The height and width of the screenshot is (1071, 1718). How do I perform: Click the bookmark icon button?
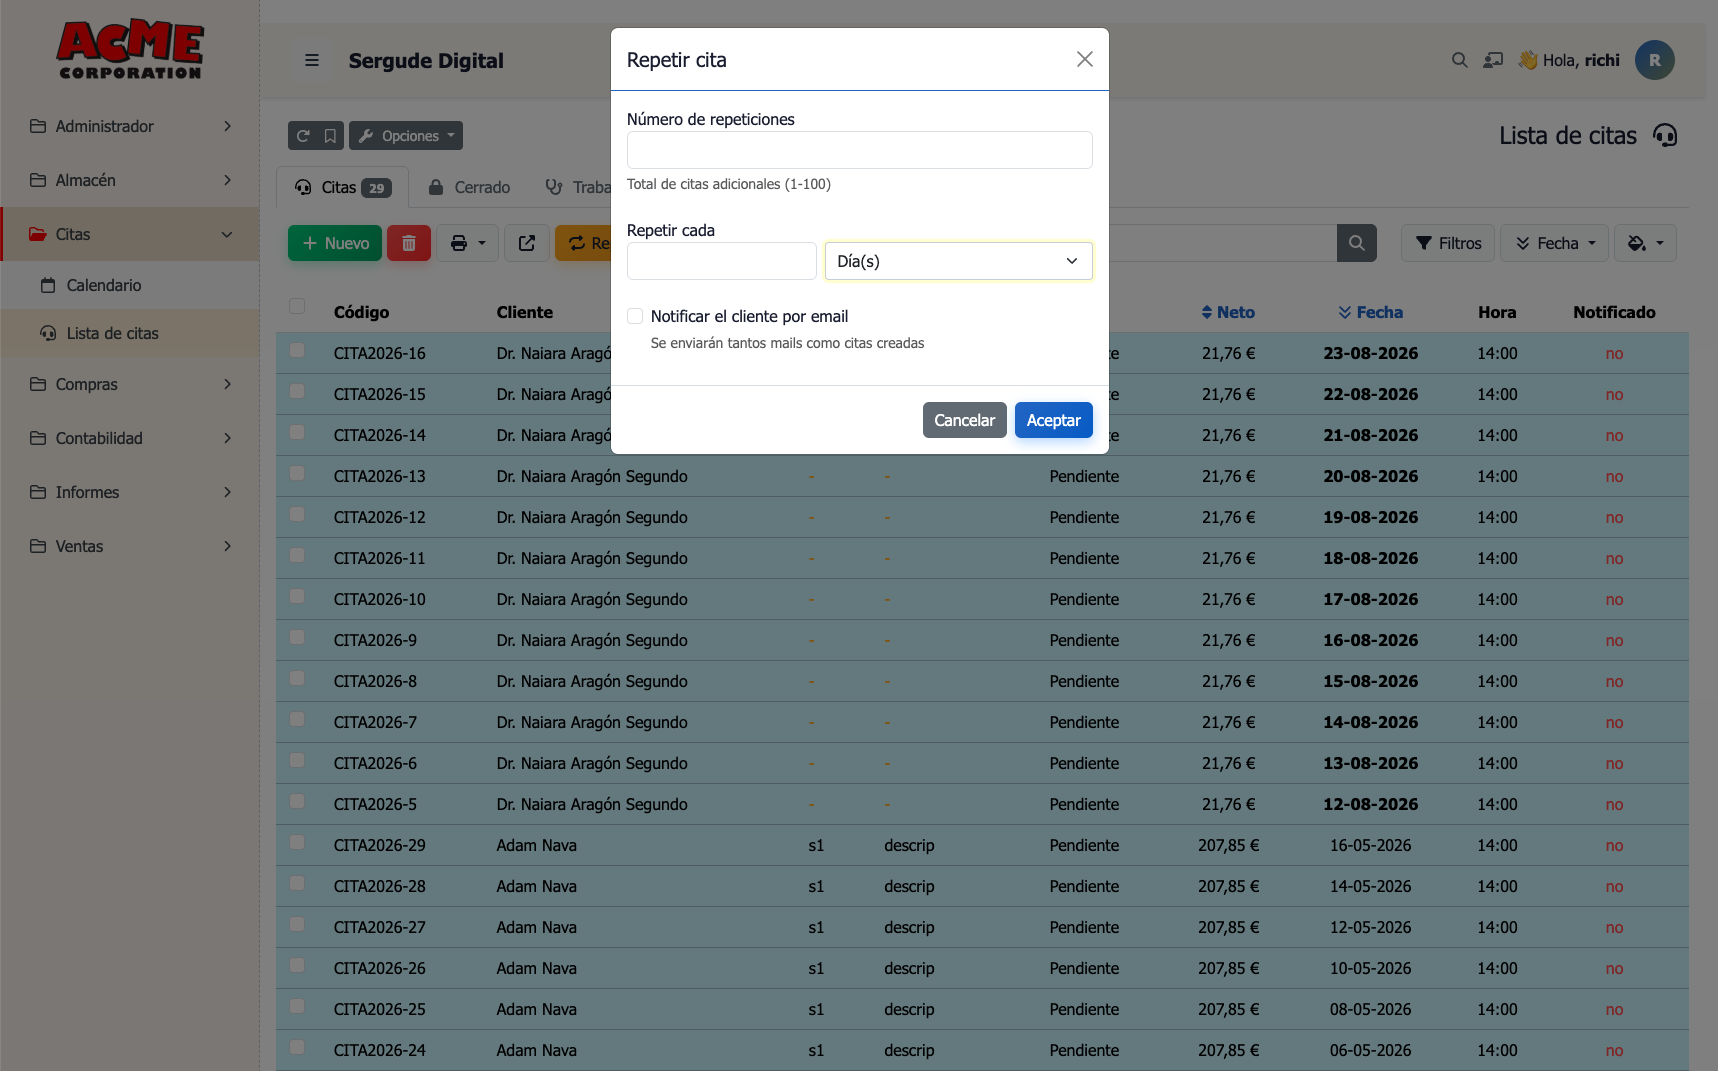(330, 136)
